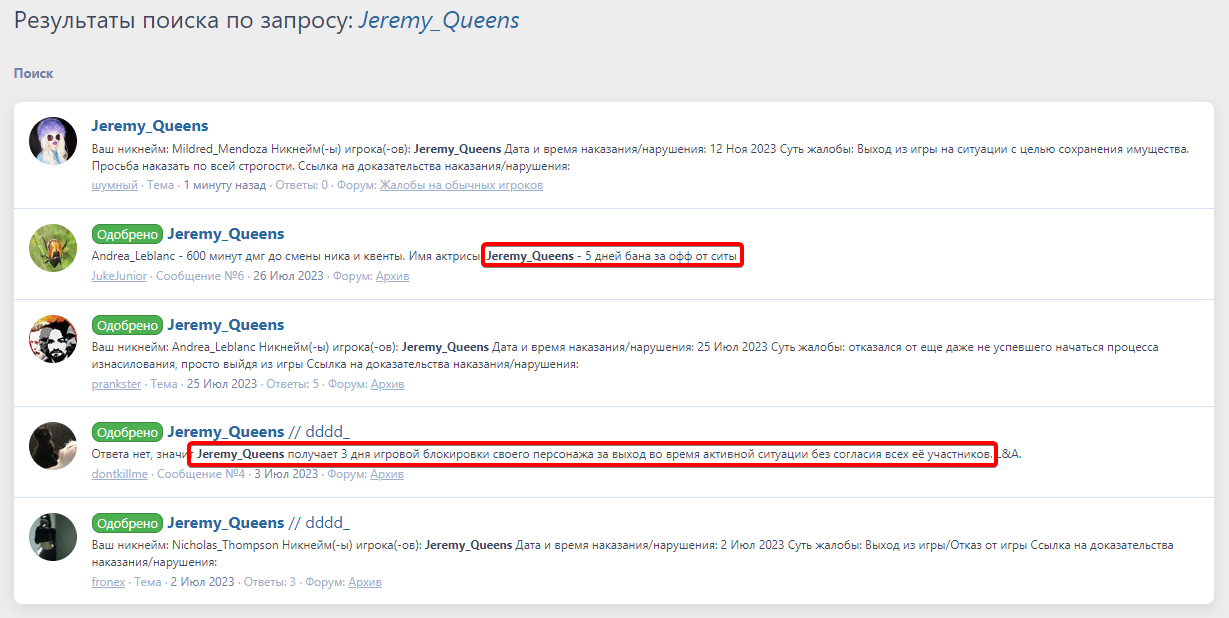This screenshot has width=1229, height=618.
Task: Go to Жалобы на обычных игроков forum
Action: (x=461, y=185)
